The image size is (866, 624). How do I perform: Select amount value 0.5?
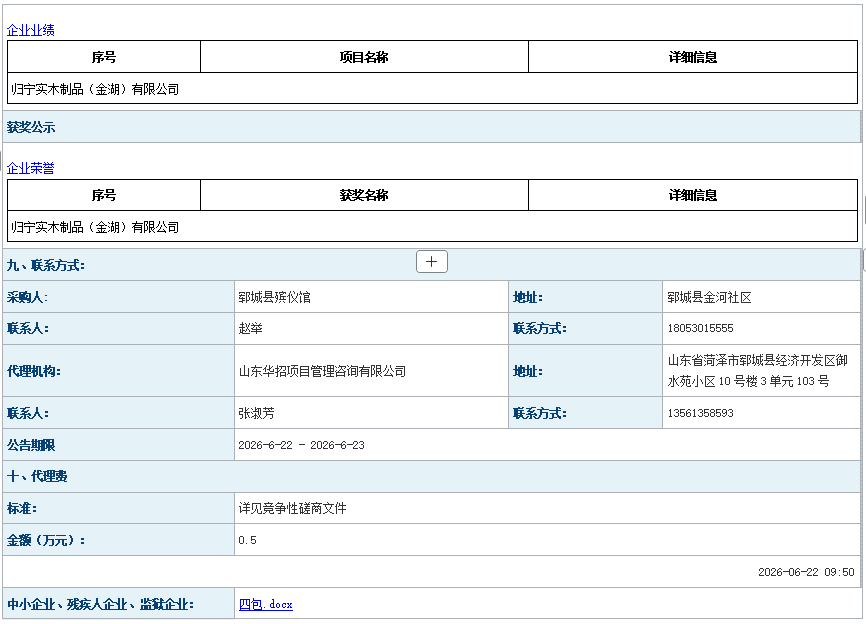[247, 540]
